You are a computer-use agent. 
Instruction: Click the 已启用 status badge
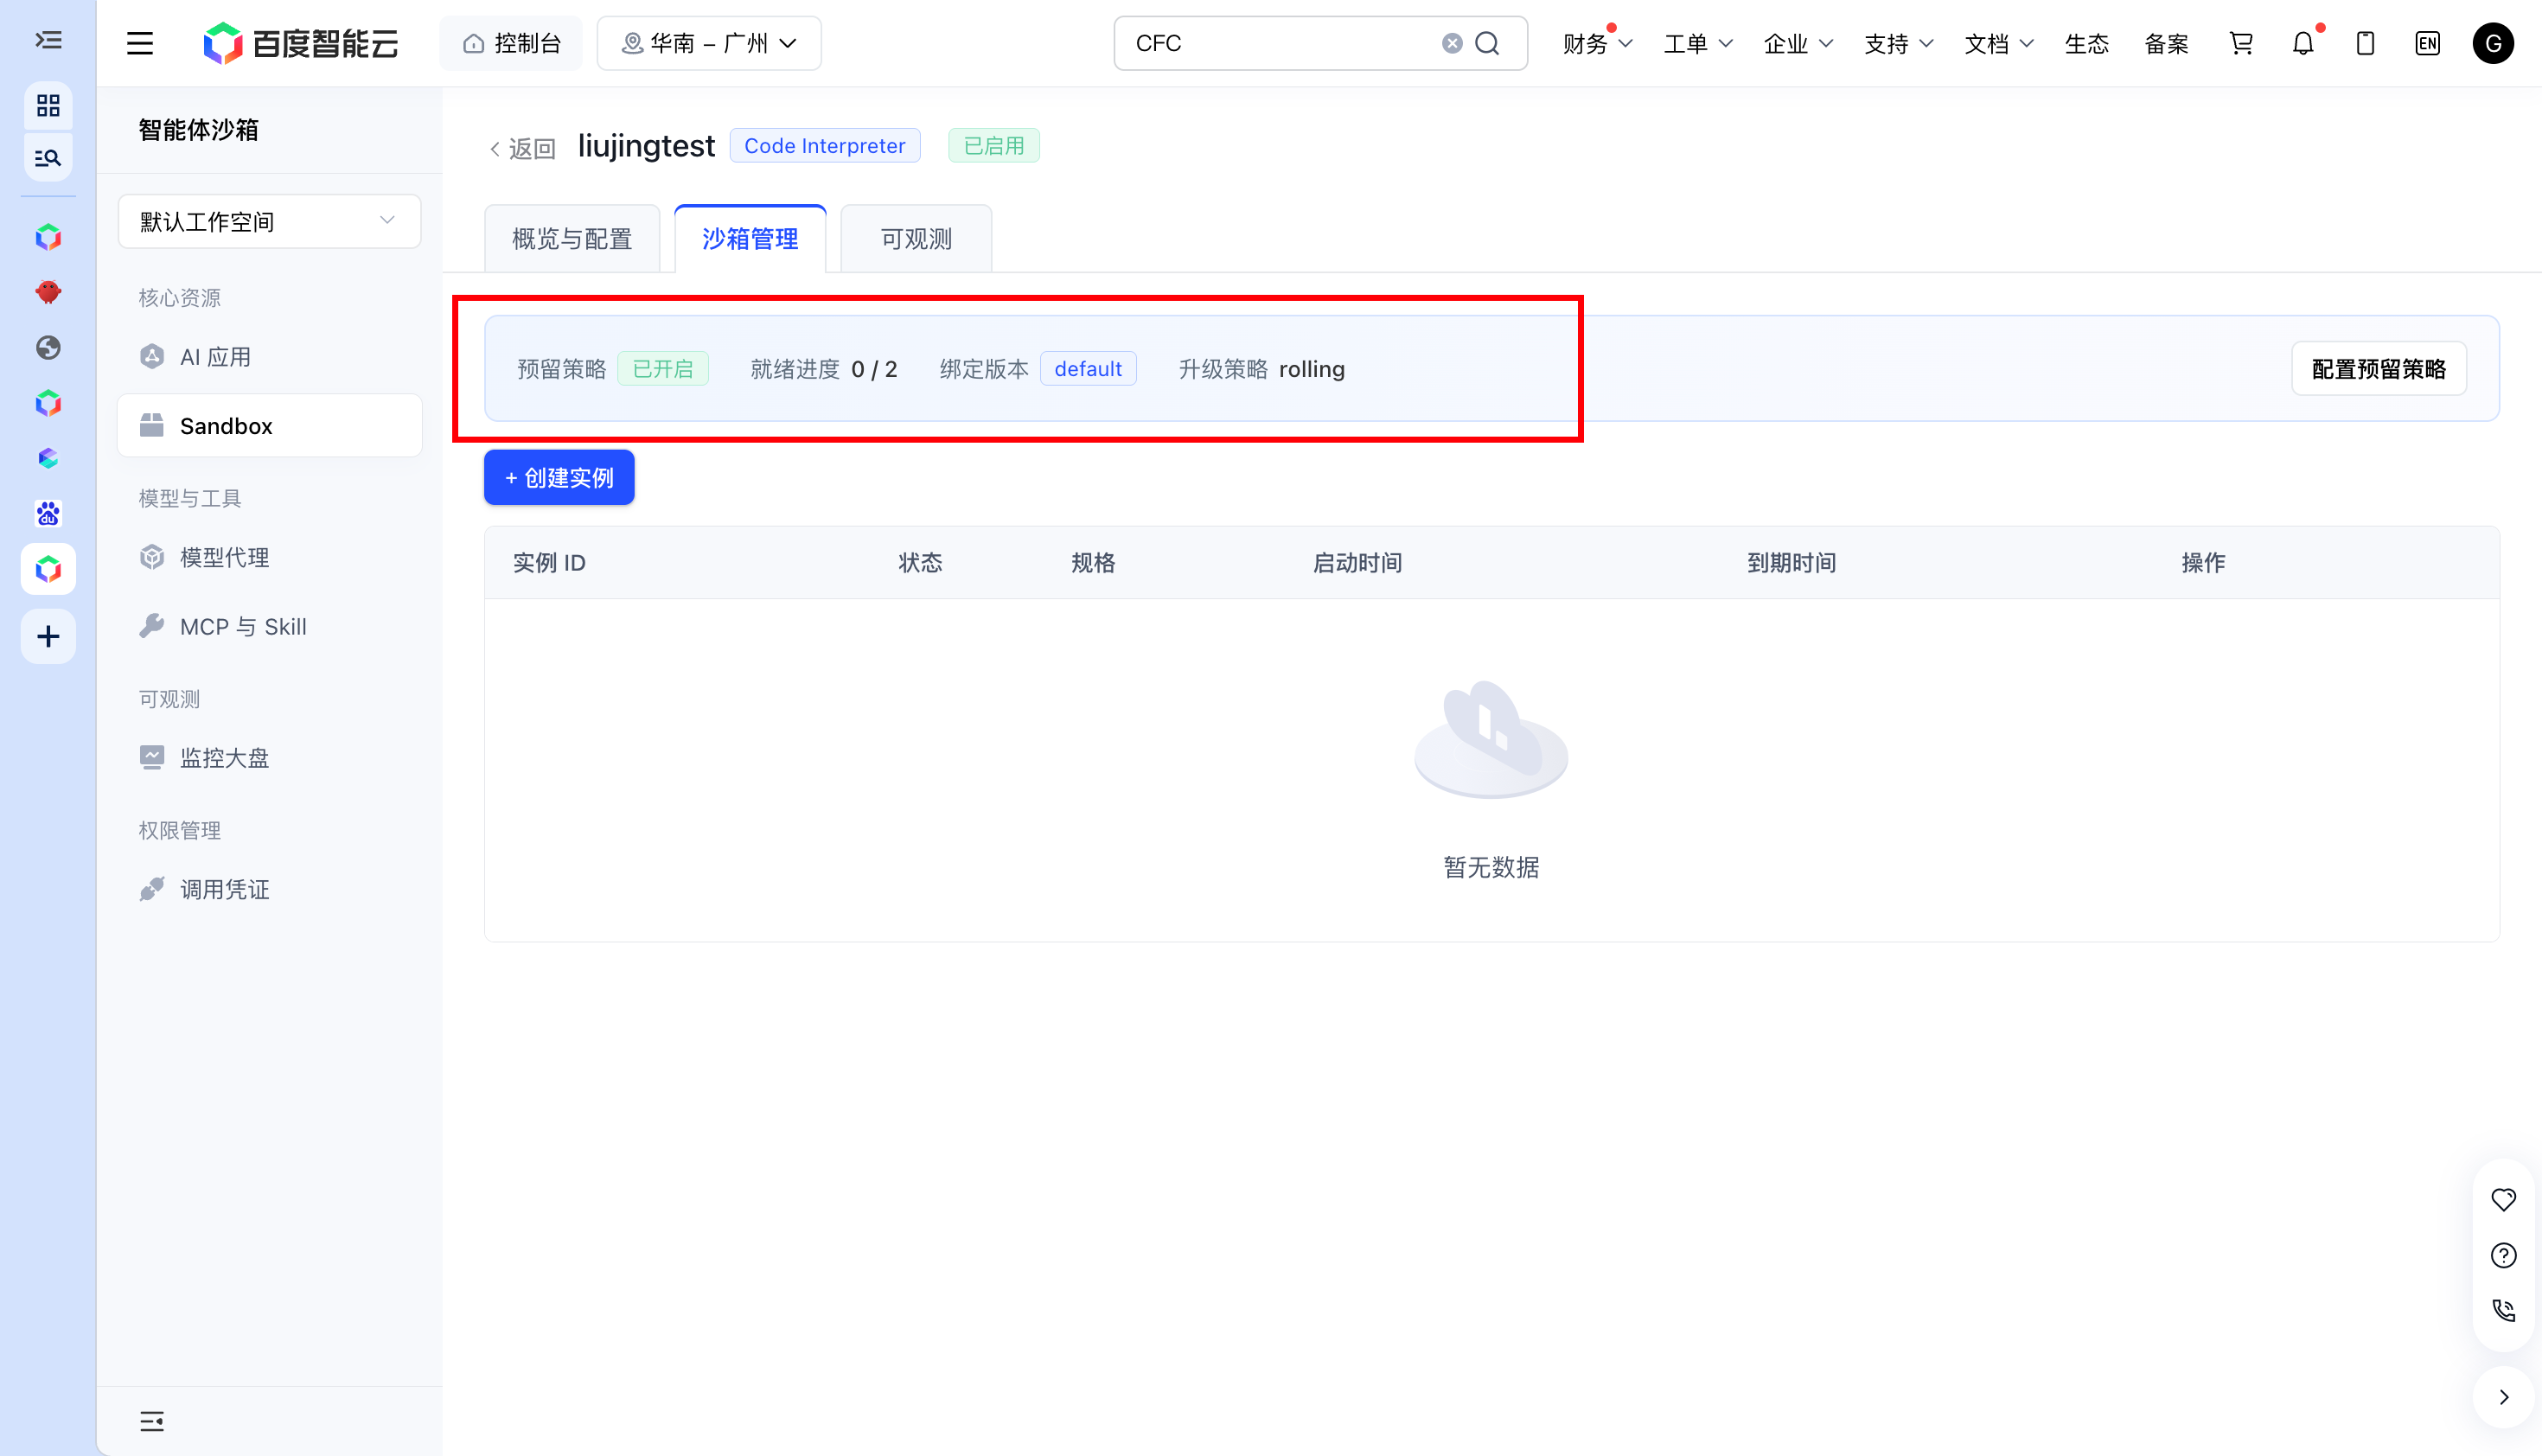pos(994,146)
